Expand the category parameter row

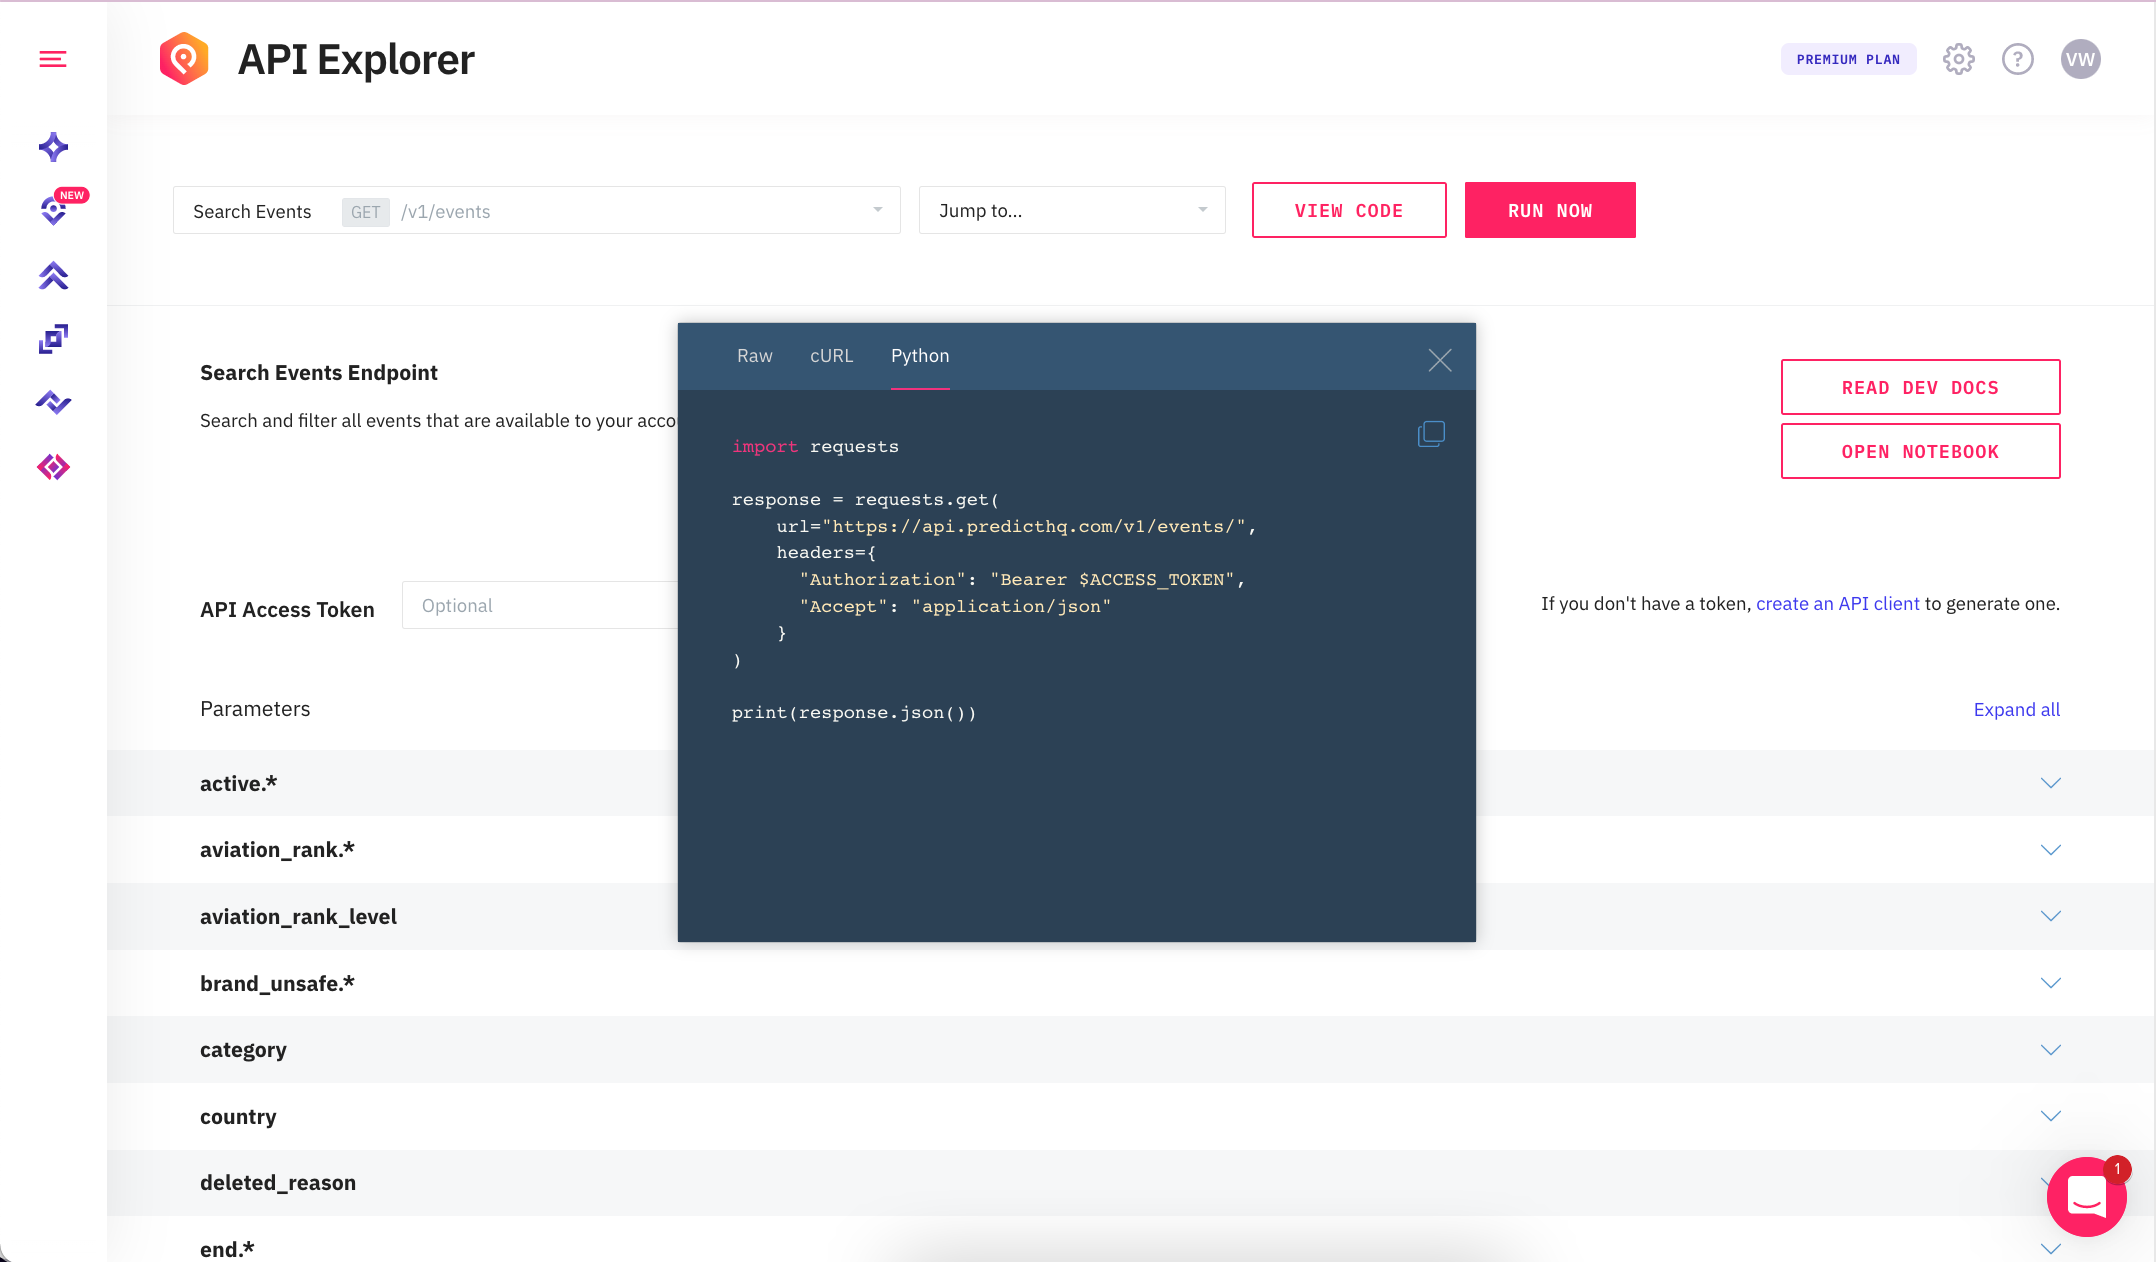tap(2050, 1050)
